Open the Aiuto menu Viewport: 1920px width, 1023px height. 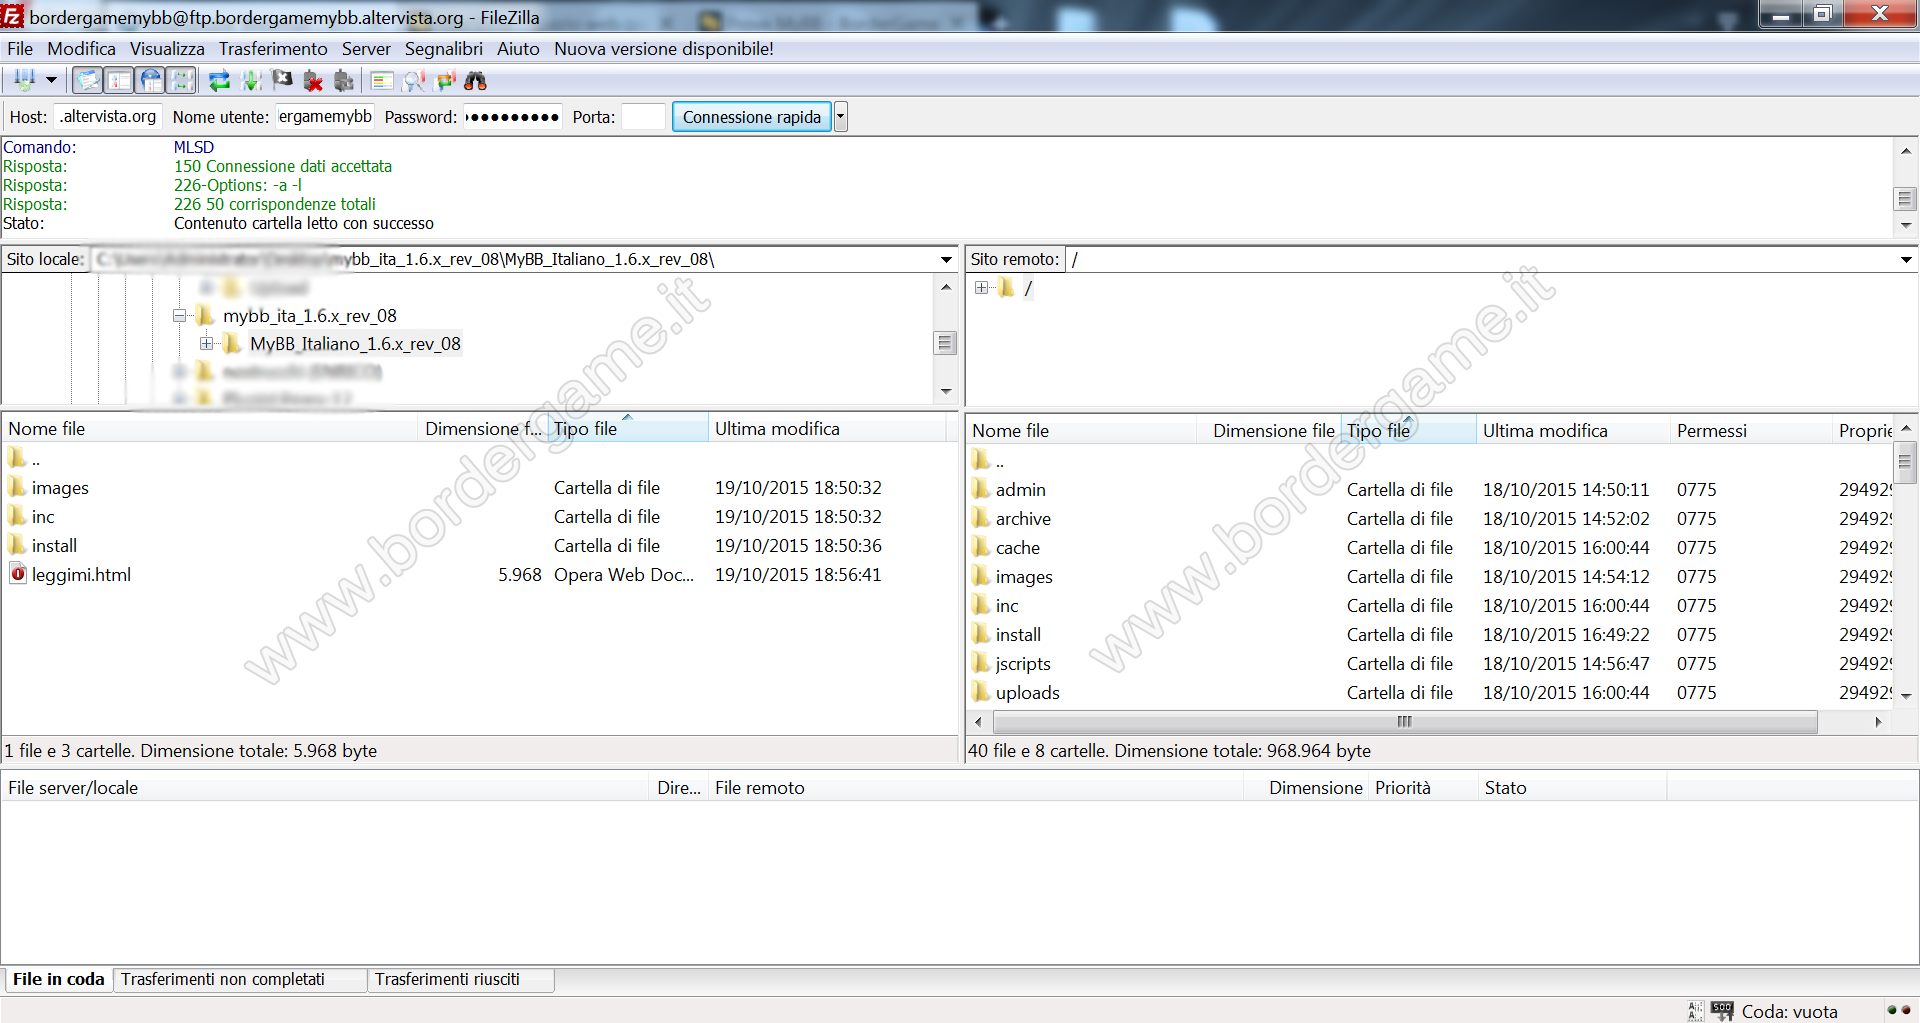pyautogui.click(x=518, y=49)
